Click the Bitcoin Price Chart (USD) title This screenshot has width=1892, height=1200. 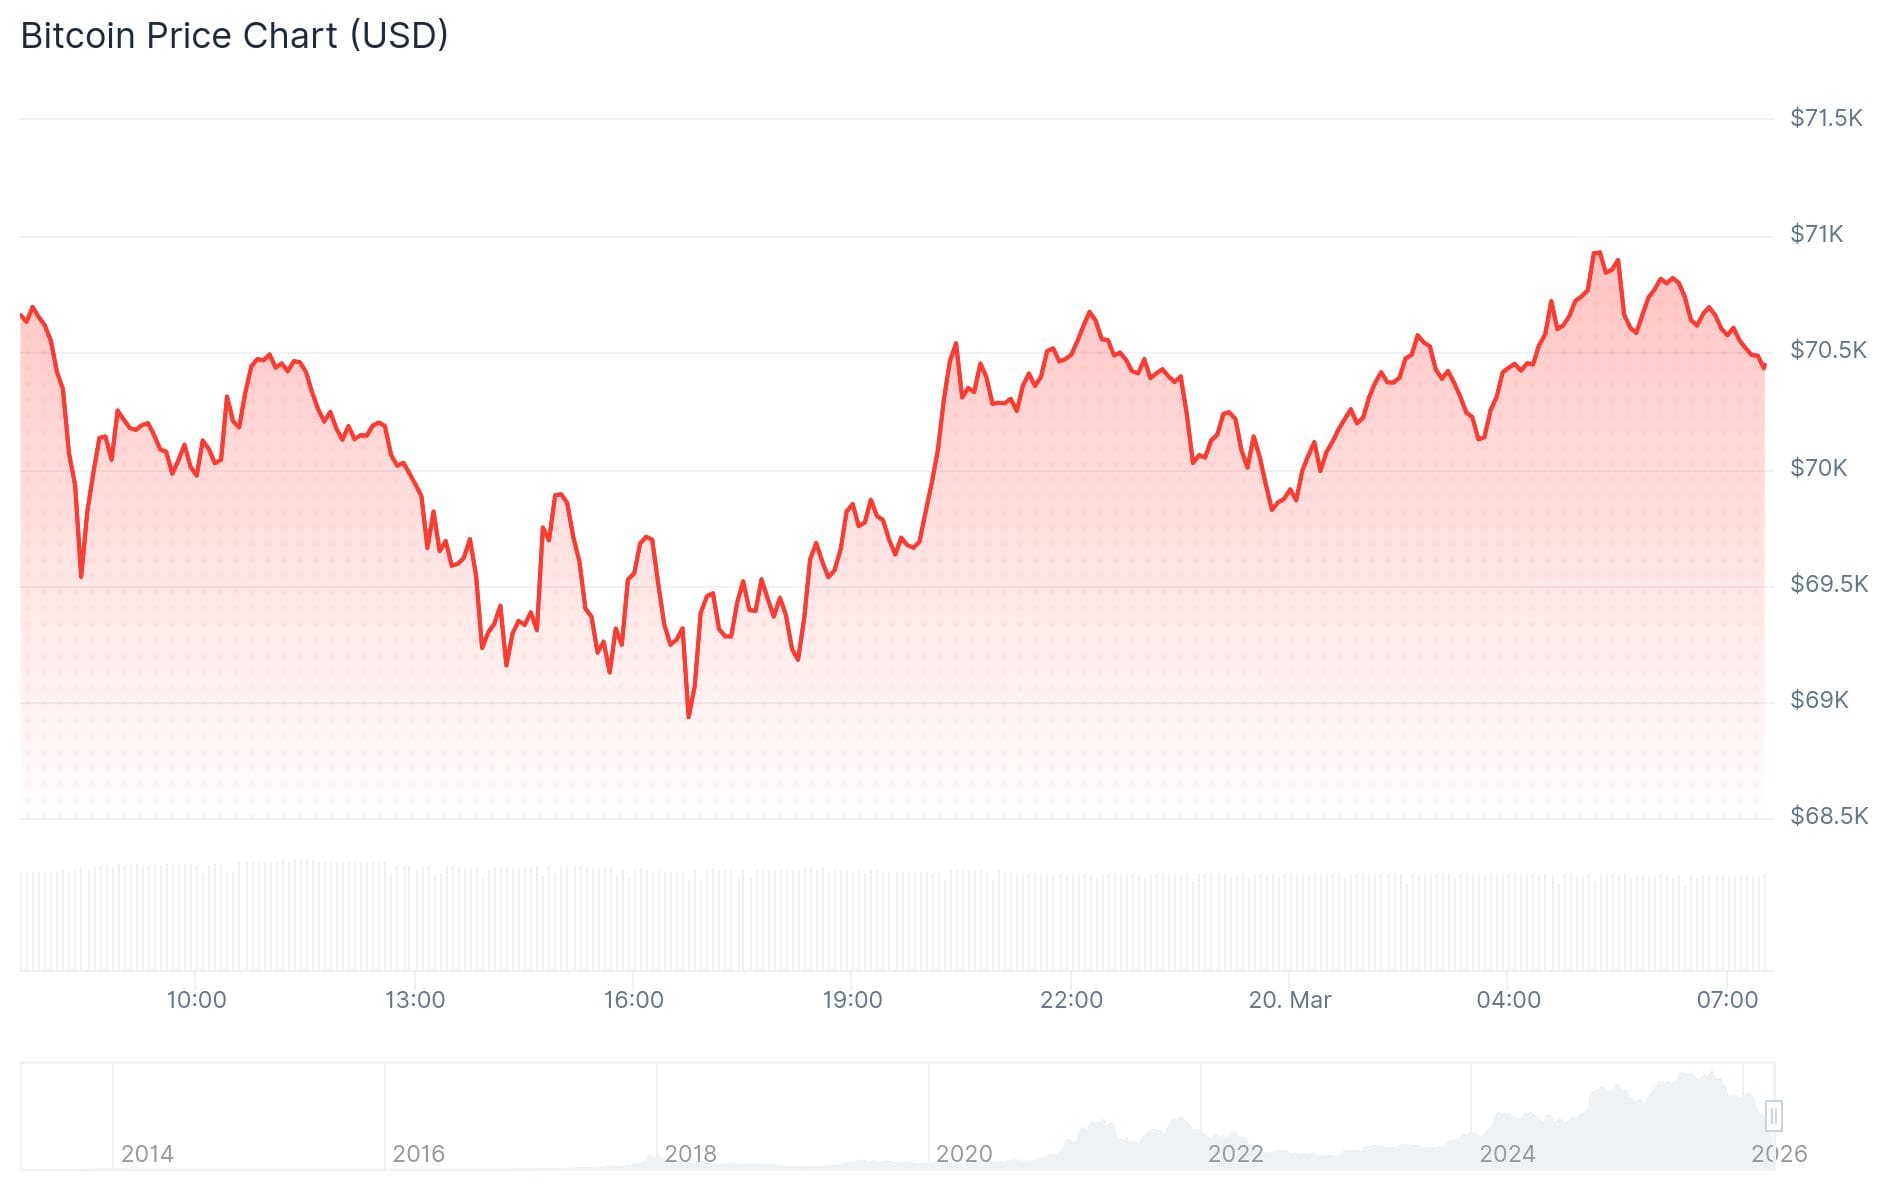click(234, 36)
